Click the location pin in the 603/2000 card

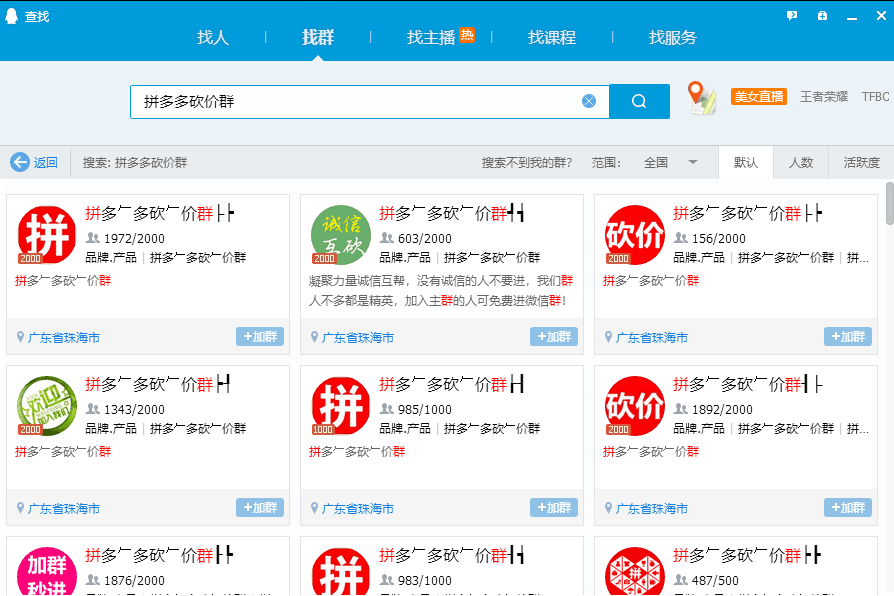tap(314, 337)
